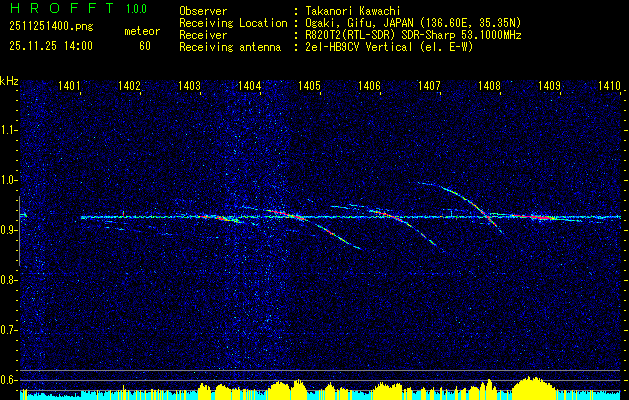Click the 1404 time marker
The image size is (629, 400).
click(250, 85)
